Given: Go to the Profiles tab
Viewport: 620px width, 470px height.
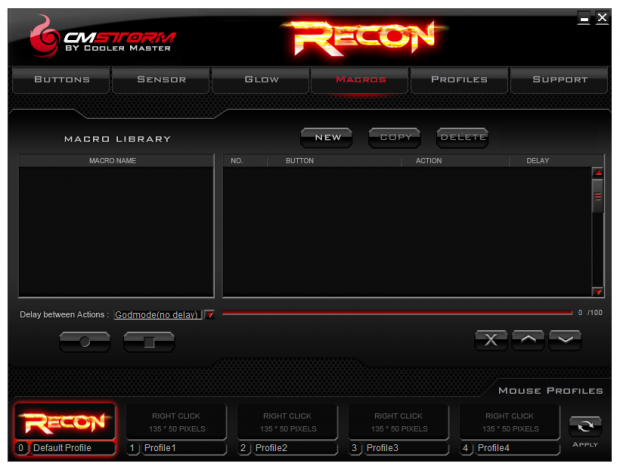Looking at the screenshot, I should 459,79.
